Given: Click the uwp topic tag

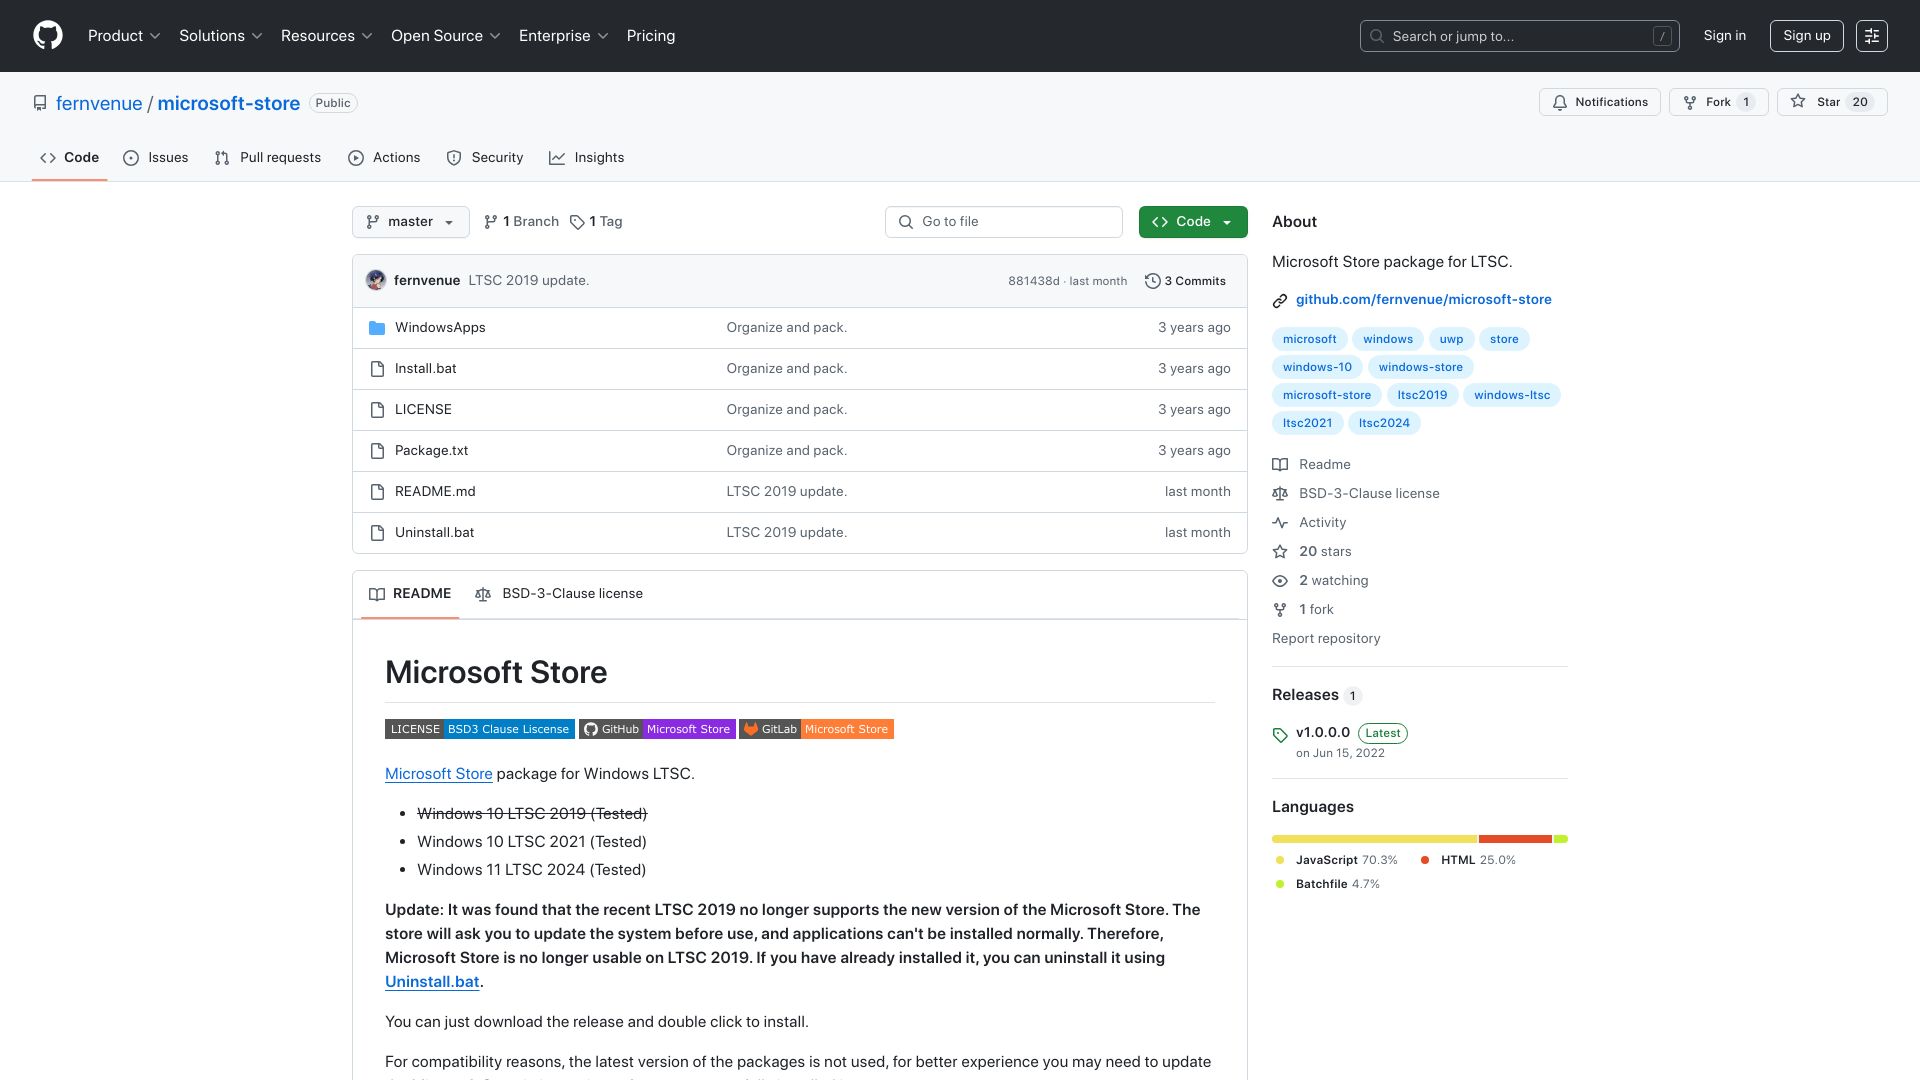Looking at the screenshot, I should coord(1451,339).
